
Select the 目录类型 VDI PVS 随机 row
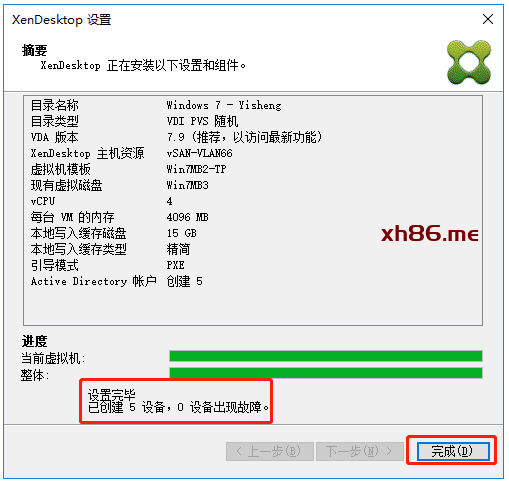(x=134, y=121)
